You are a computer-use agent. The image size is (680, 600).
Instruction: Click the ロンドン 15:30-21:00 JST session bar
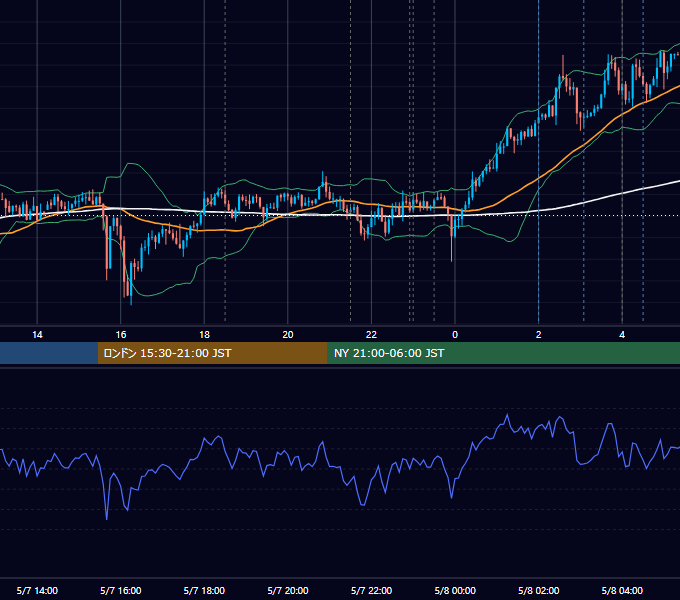212,353
